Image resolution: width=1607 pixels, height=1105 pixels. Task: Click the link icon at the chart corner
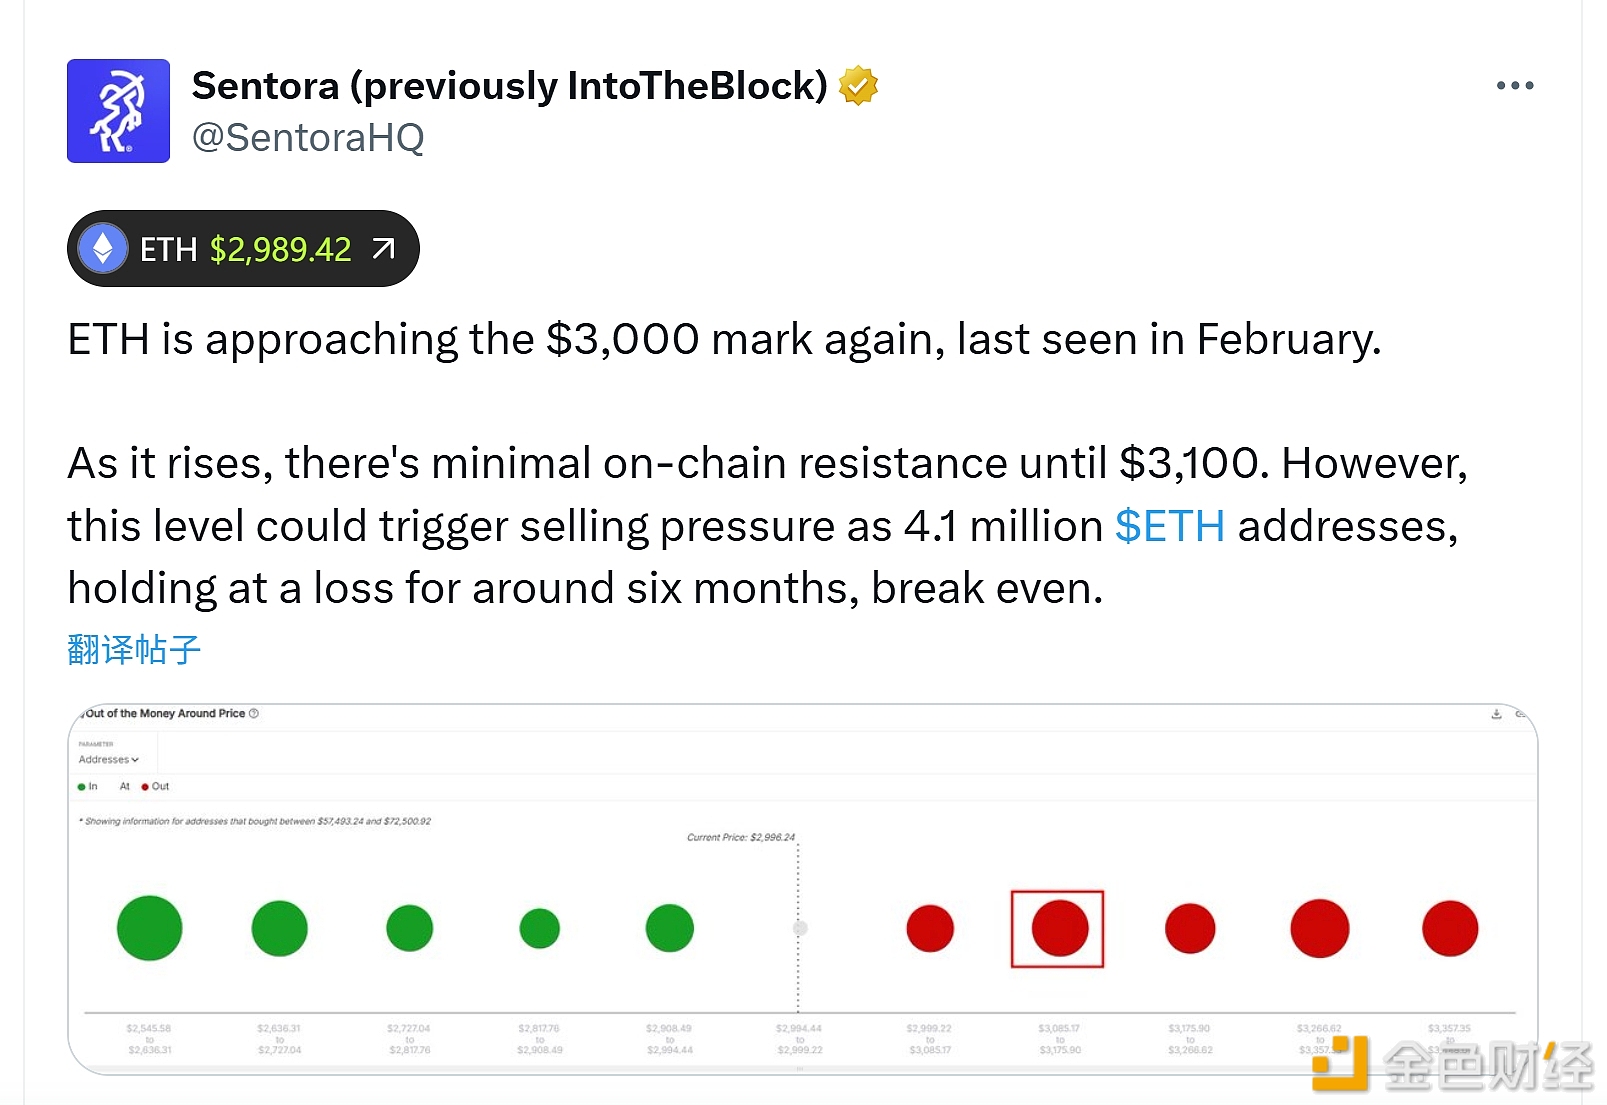[1520, 714]
